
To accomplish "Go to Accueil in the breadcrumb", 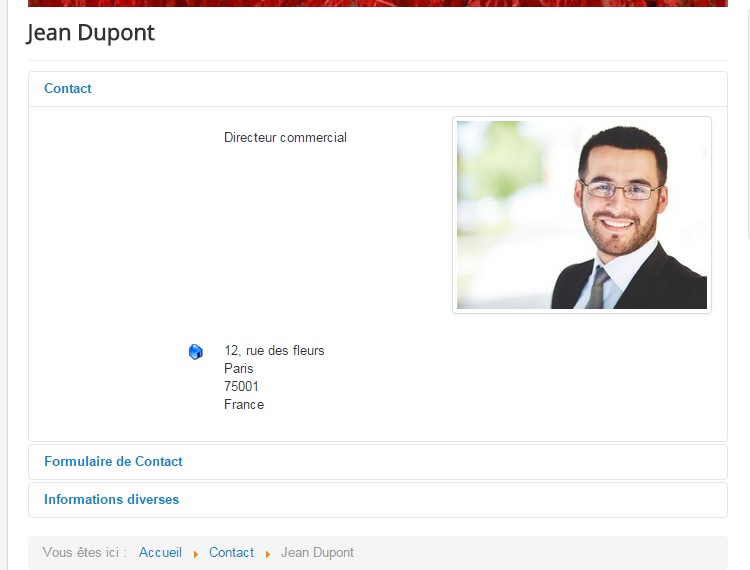I will tap(160, 552).
